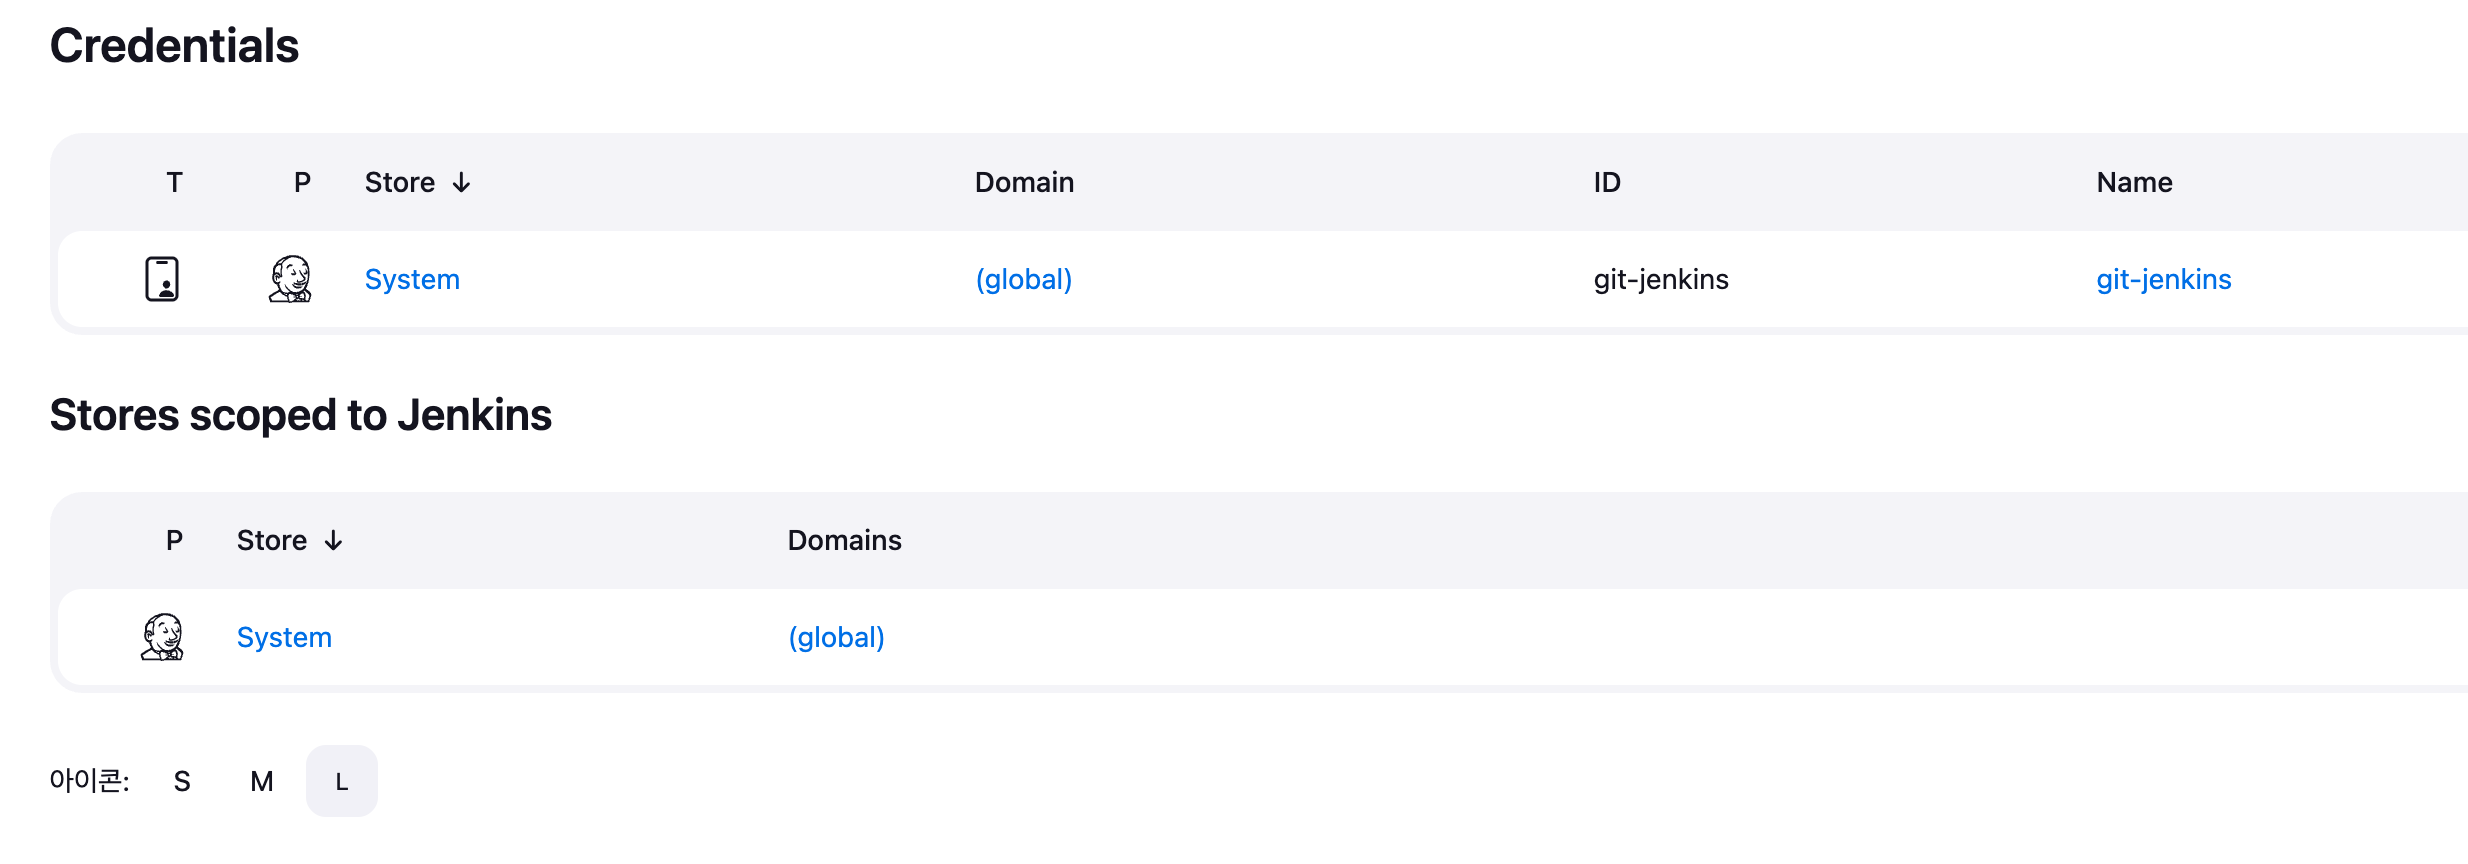Click the sort arrow next to Store in Stores table
Viewport: 2468px width, 864px height.
click(x=333, y=540)
